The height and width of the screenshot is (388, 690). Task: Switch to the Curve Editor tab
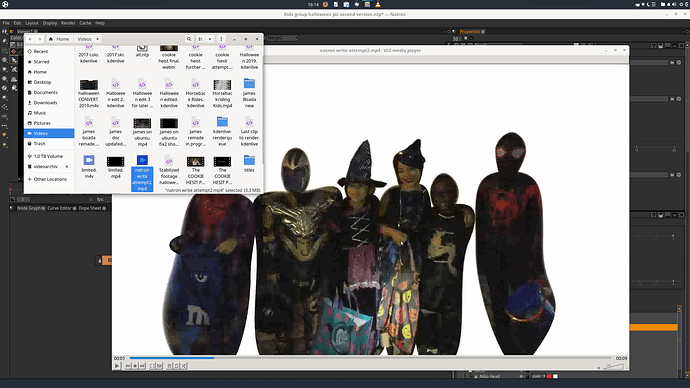(x=59, y=208)
